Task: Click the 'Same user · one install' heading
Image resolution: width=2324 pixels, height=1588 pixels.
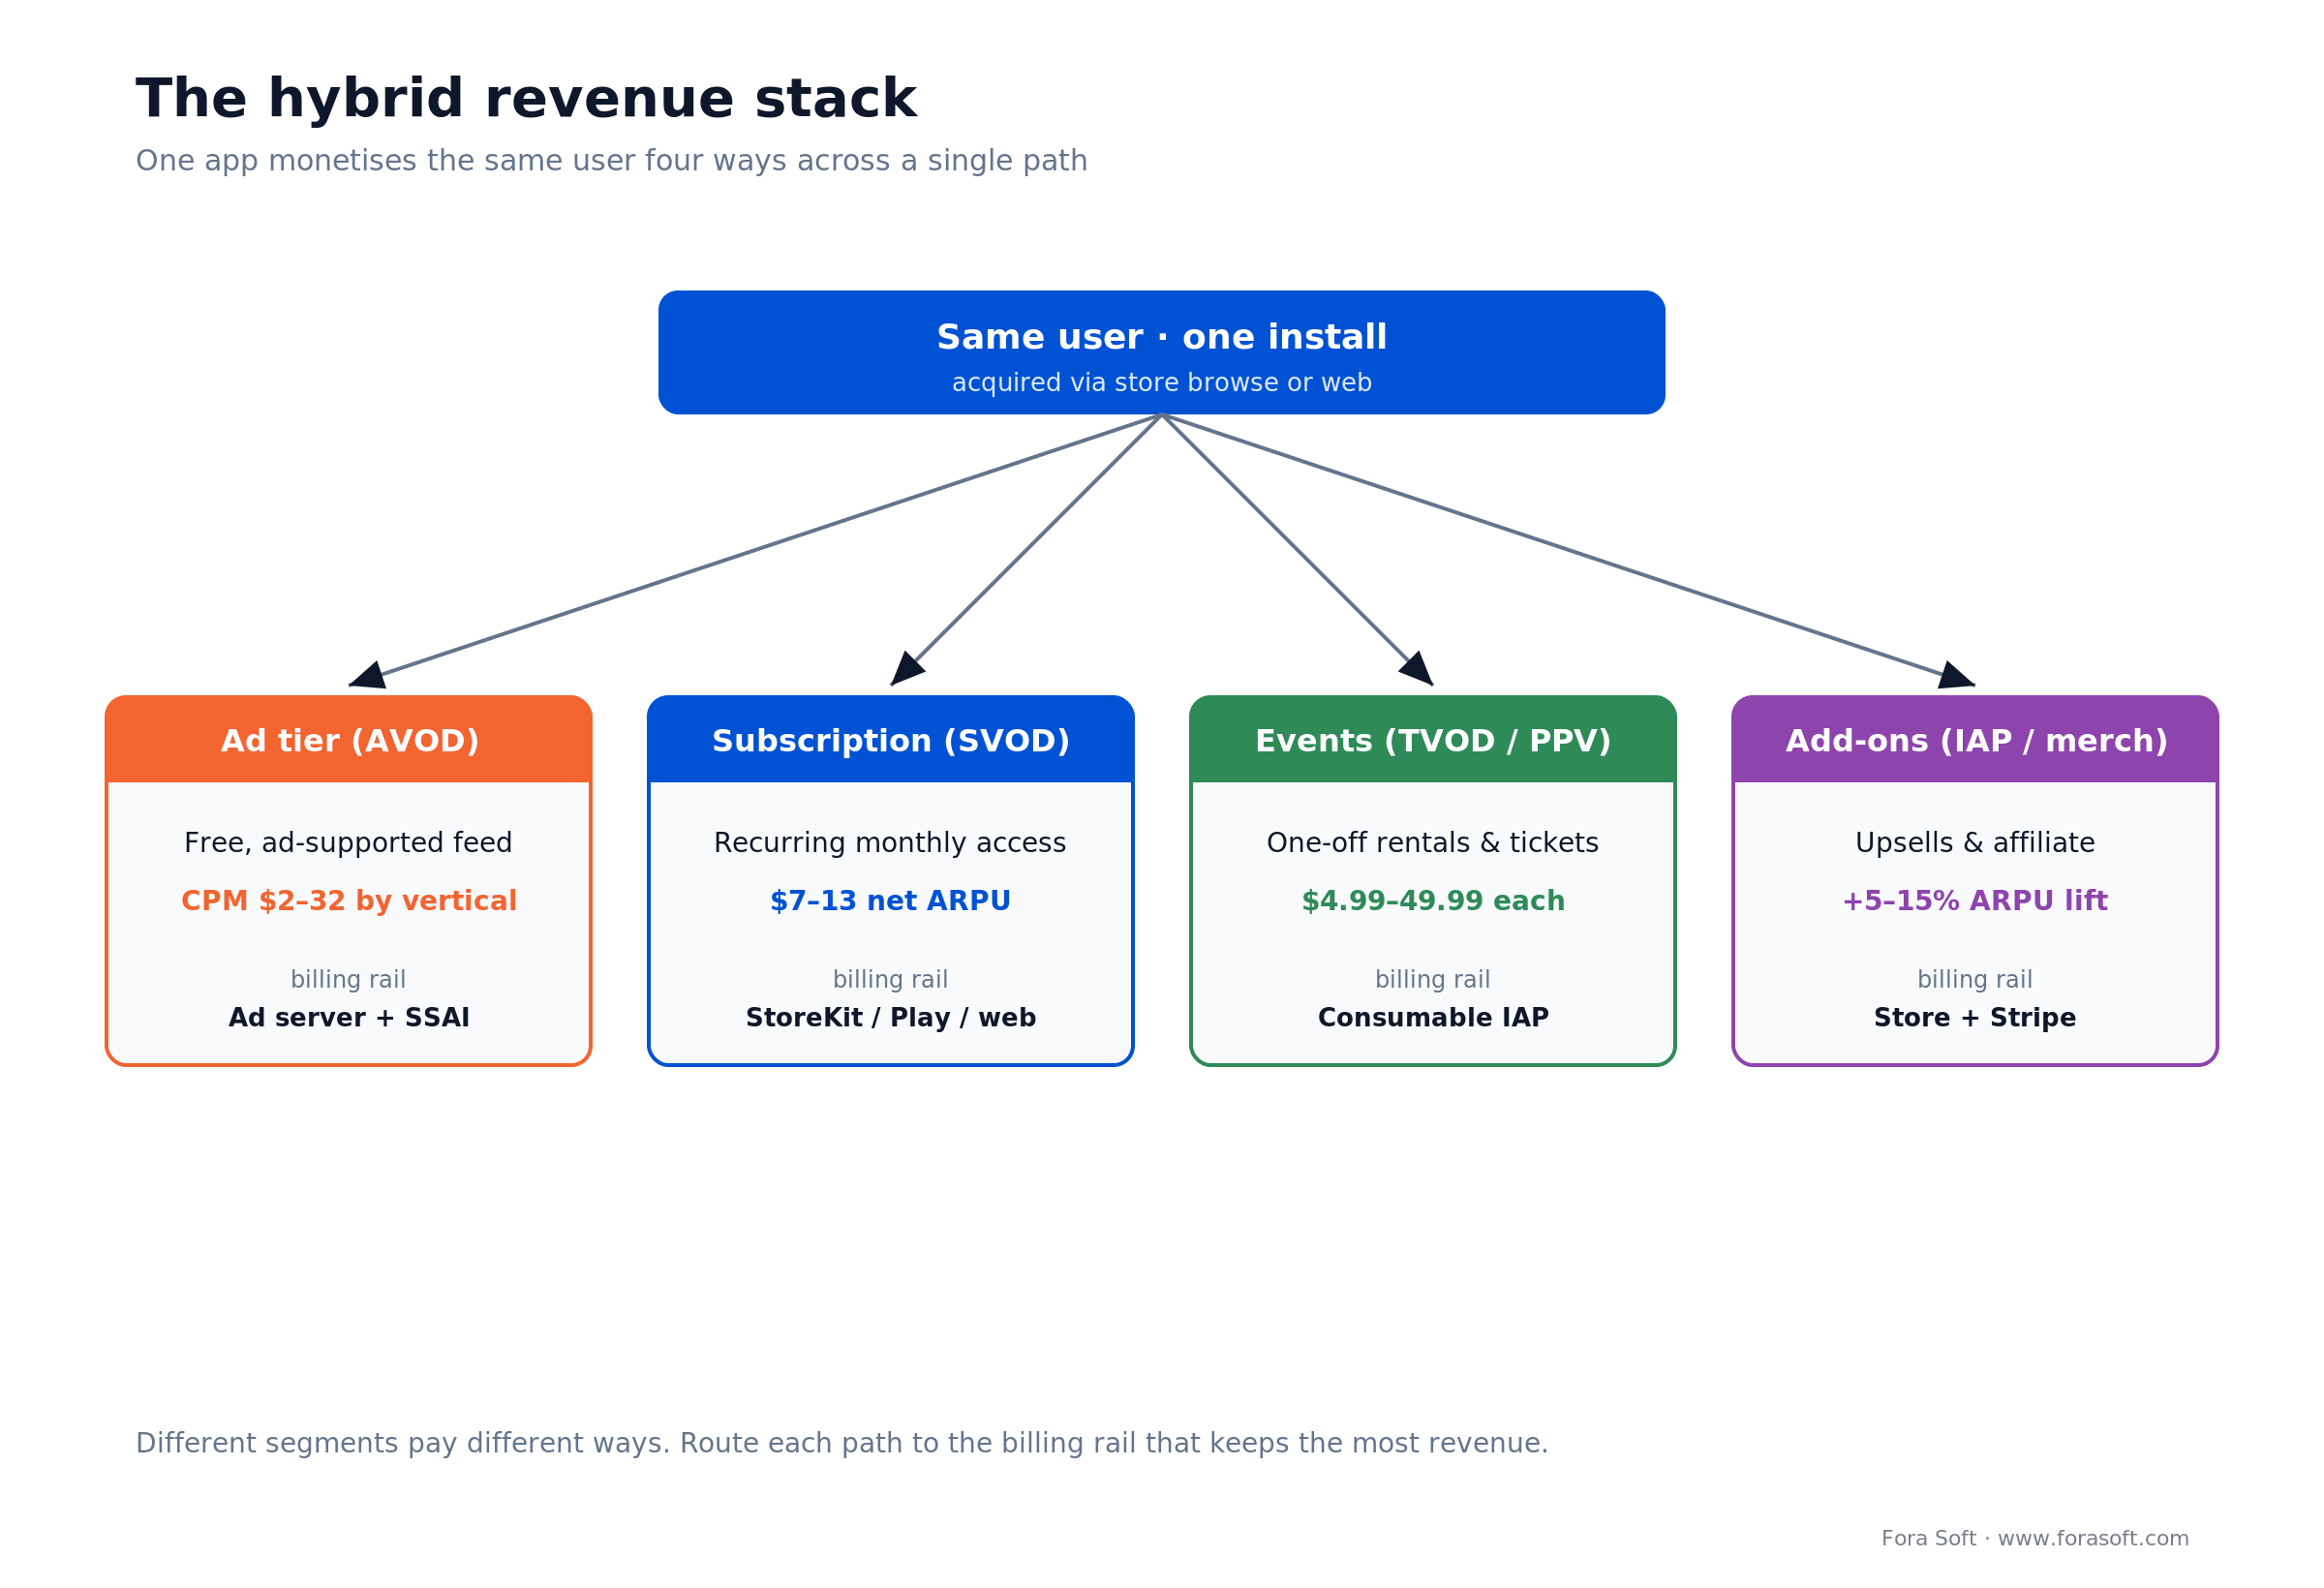Action: coord(1161,337)
